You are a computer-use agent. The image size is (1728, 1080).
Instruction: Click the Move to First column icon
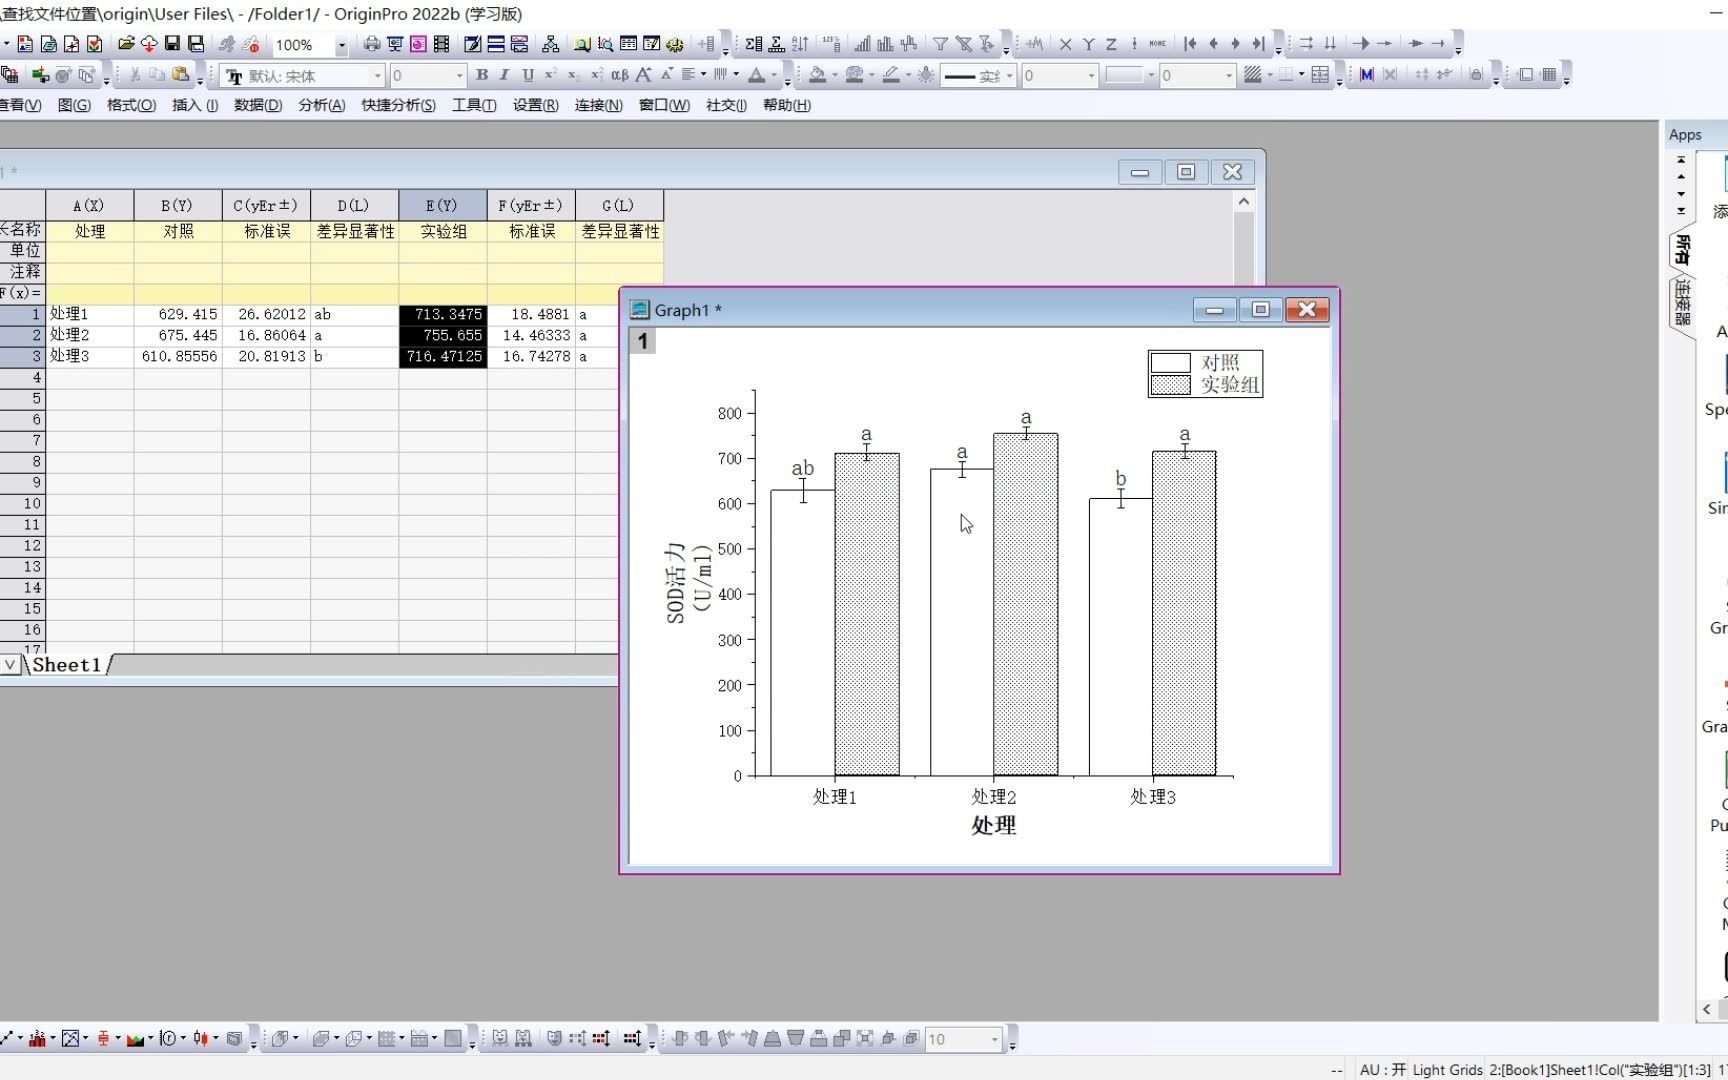(1190, 44)
